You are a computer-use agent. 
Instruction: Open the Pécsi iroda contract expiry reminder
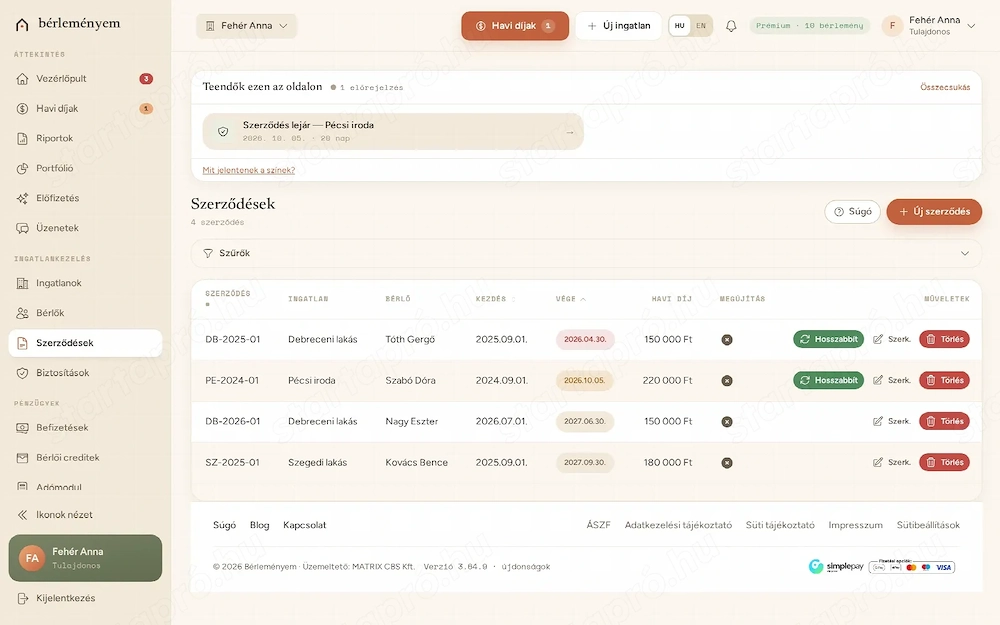[x=393, y=131]
